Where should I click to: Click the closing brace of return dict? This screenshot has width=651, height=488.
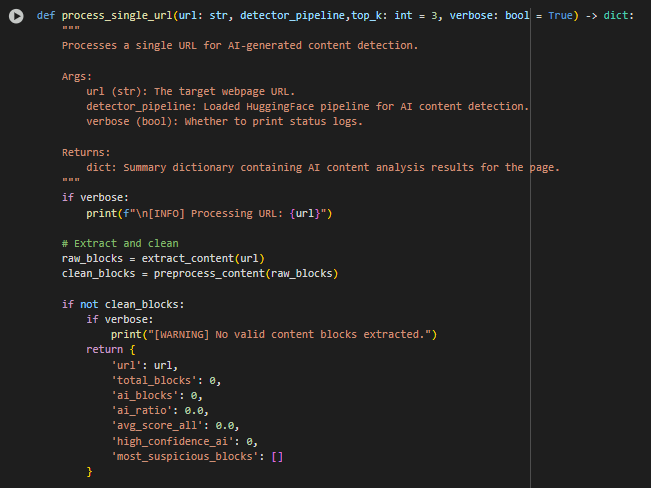(x=89, y=472)
